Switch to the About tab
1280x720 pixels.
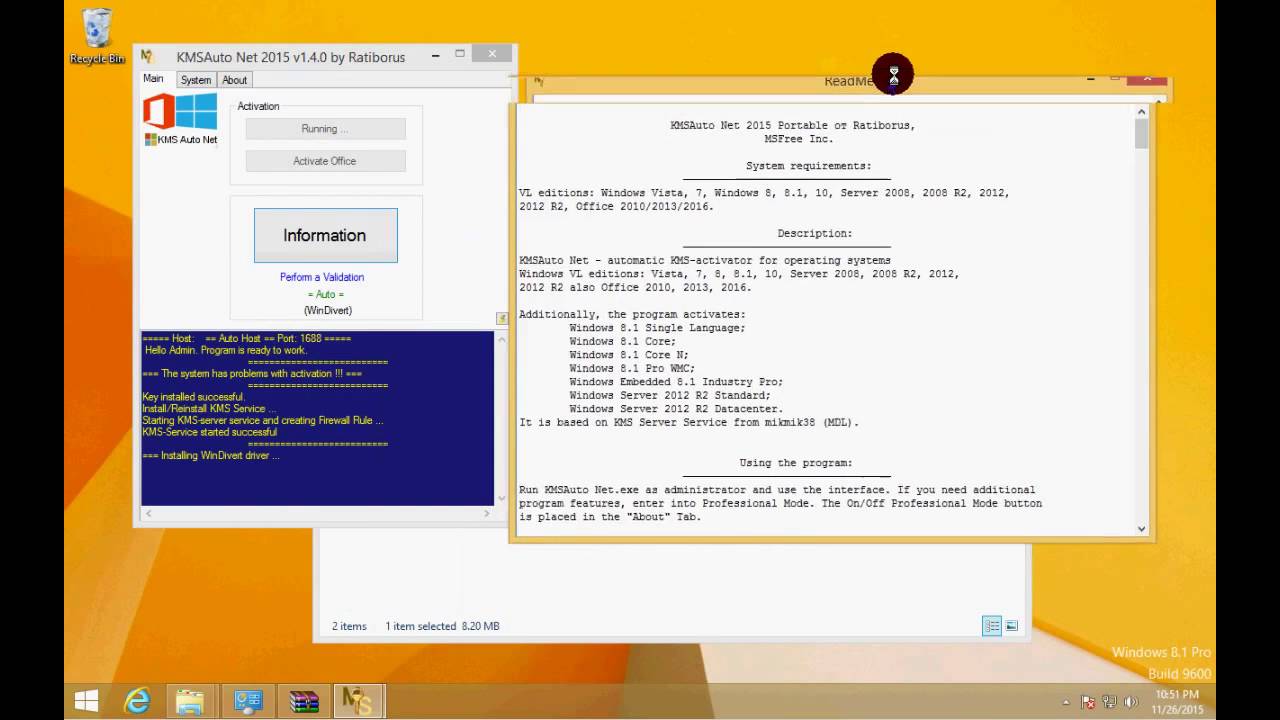(235, 80)
